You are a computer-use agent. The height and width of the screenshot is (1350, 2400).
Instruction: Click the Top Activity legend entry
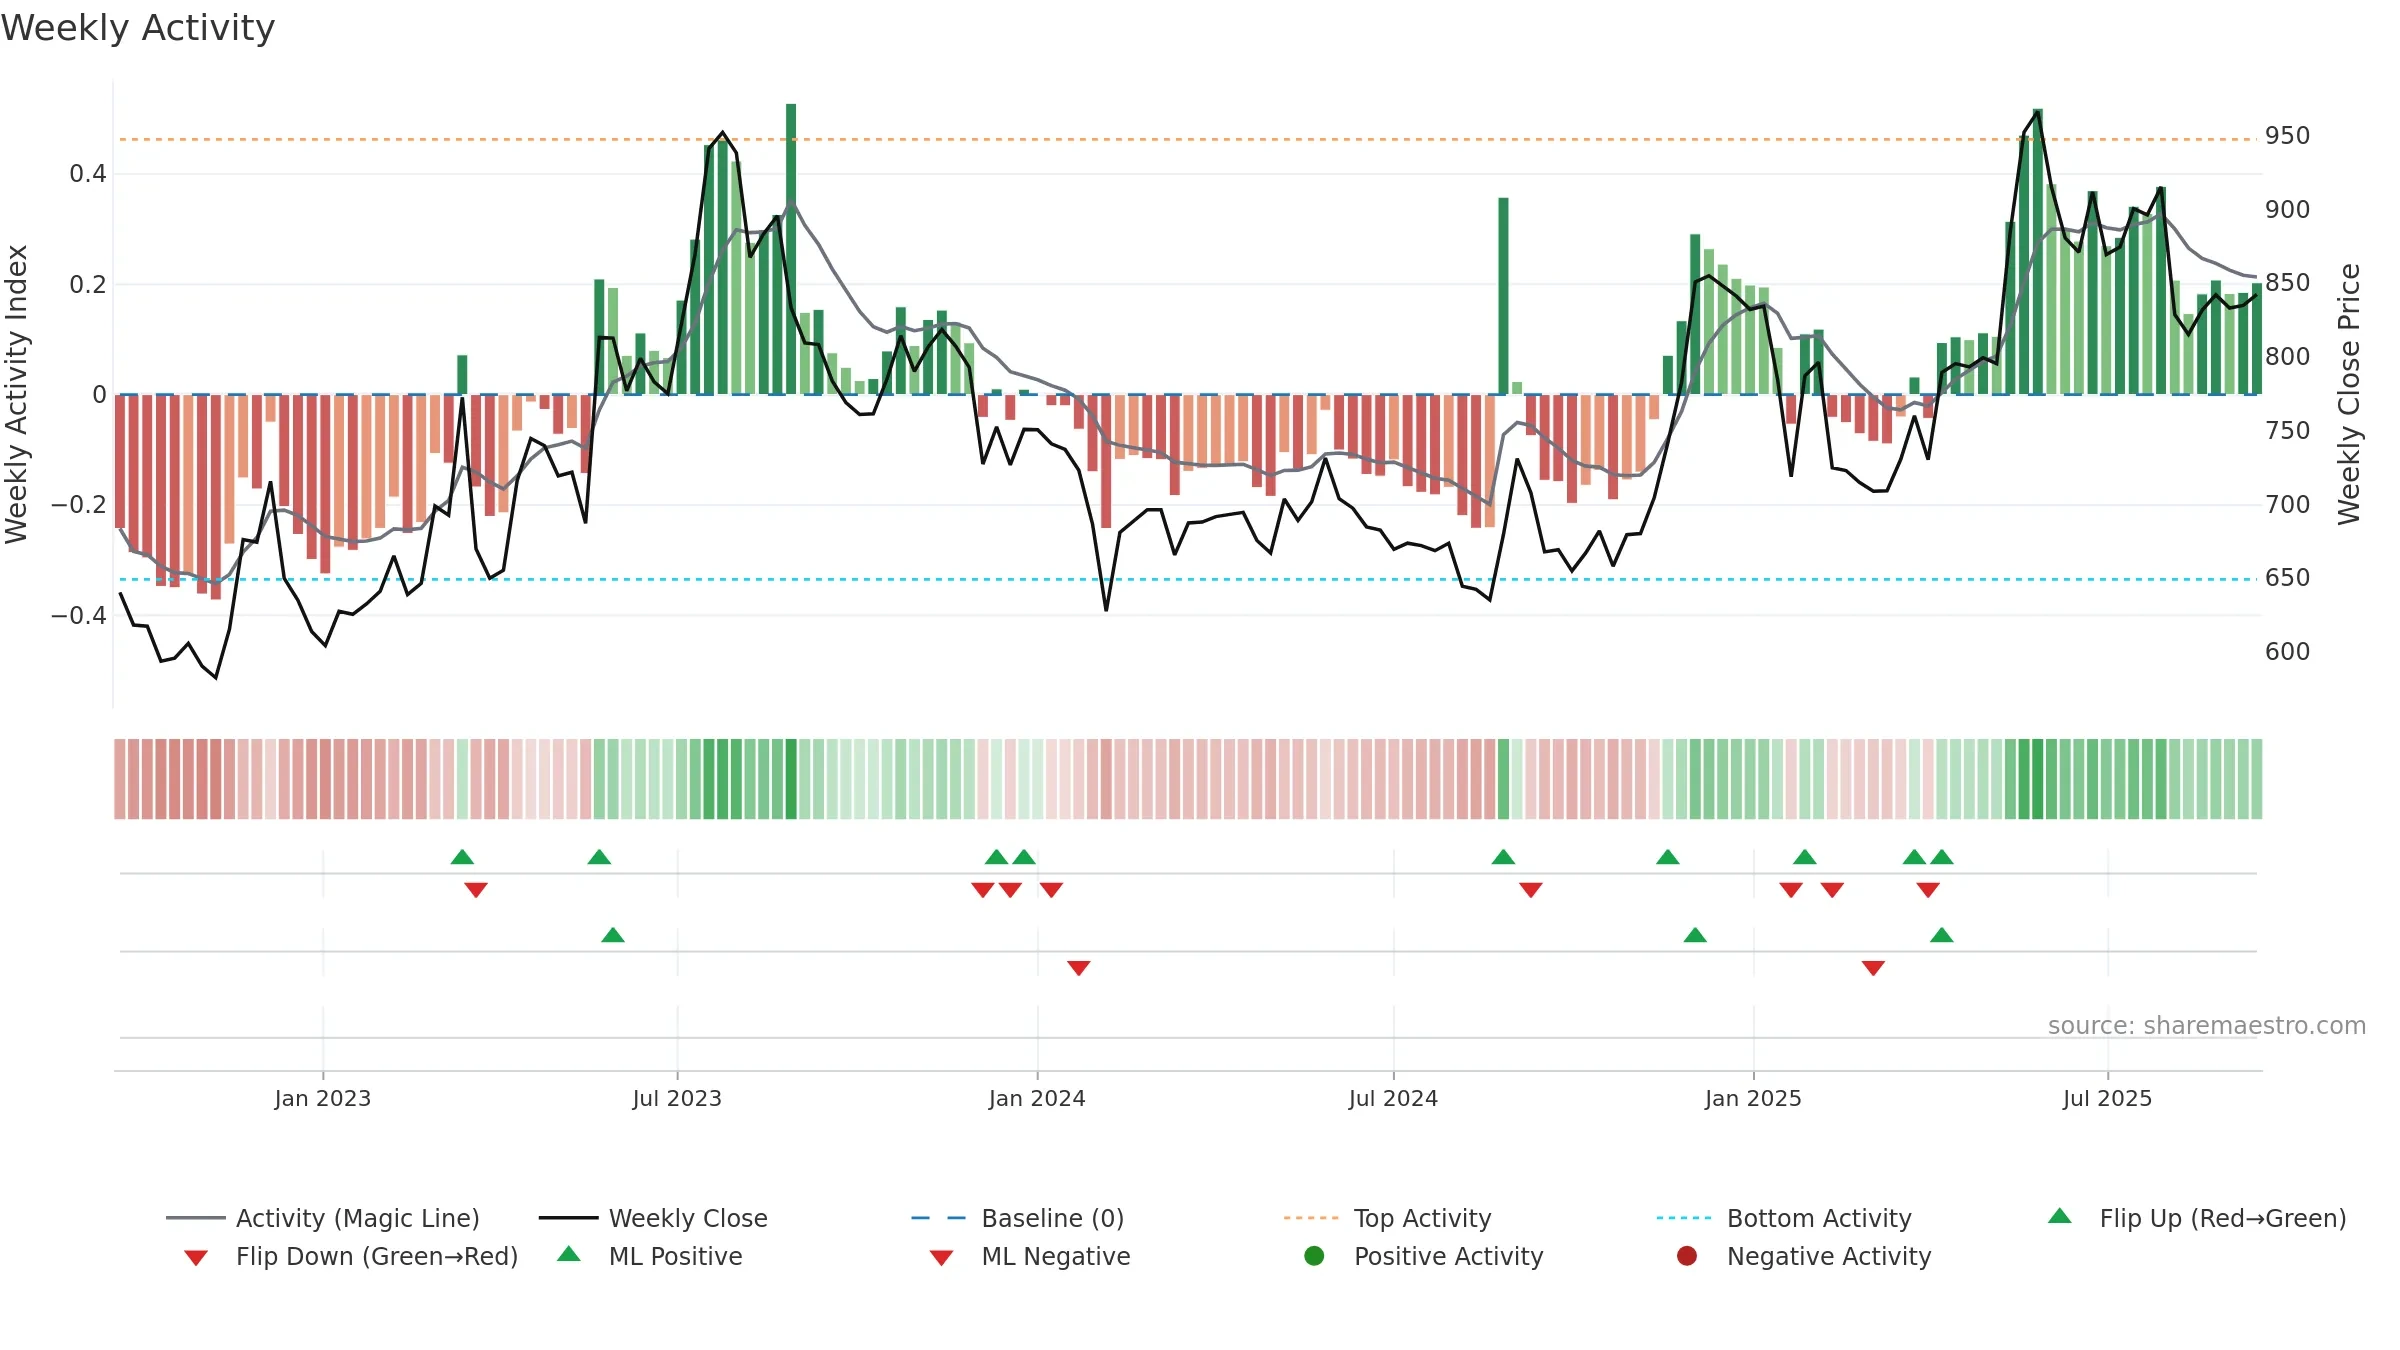1387,1218
